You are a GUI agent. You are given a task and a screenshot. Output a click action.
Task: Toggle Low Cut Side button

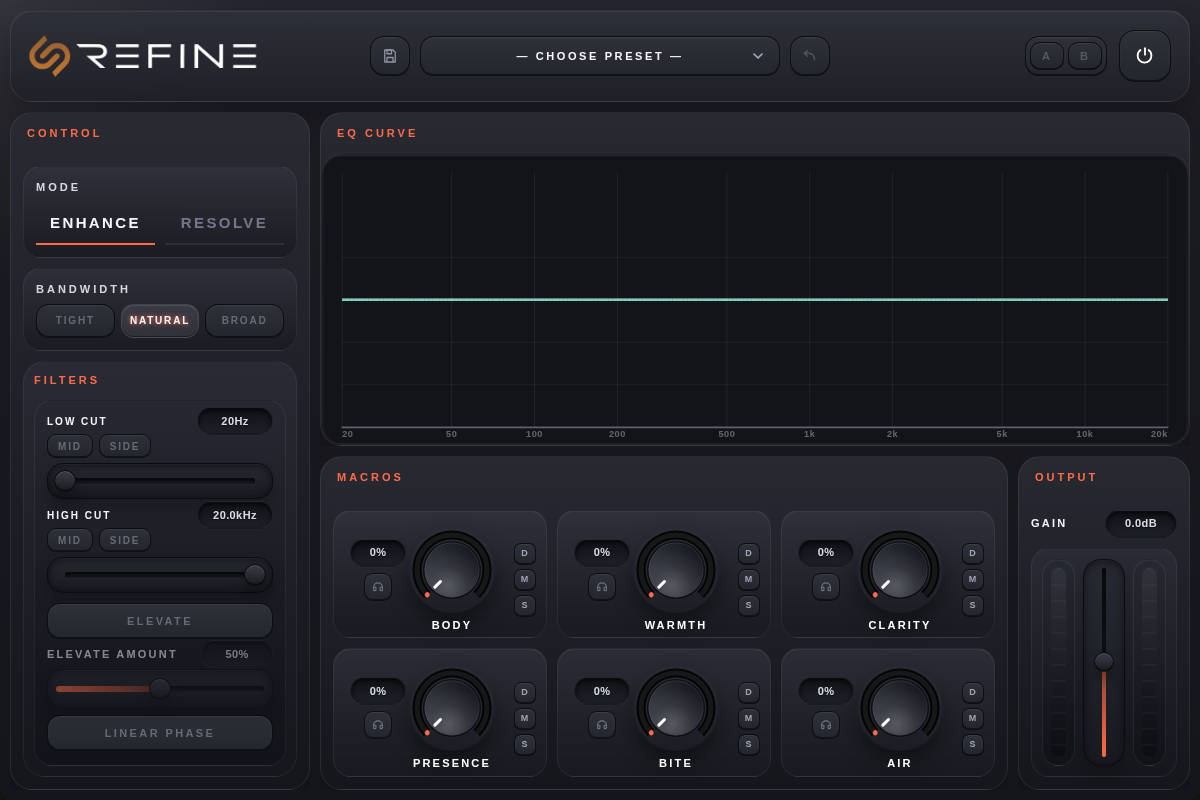point(125,446)
